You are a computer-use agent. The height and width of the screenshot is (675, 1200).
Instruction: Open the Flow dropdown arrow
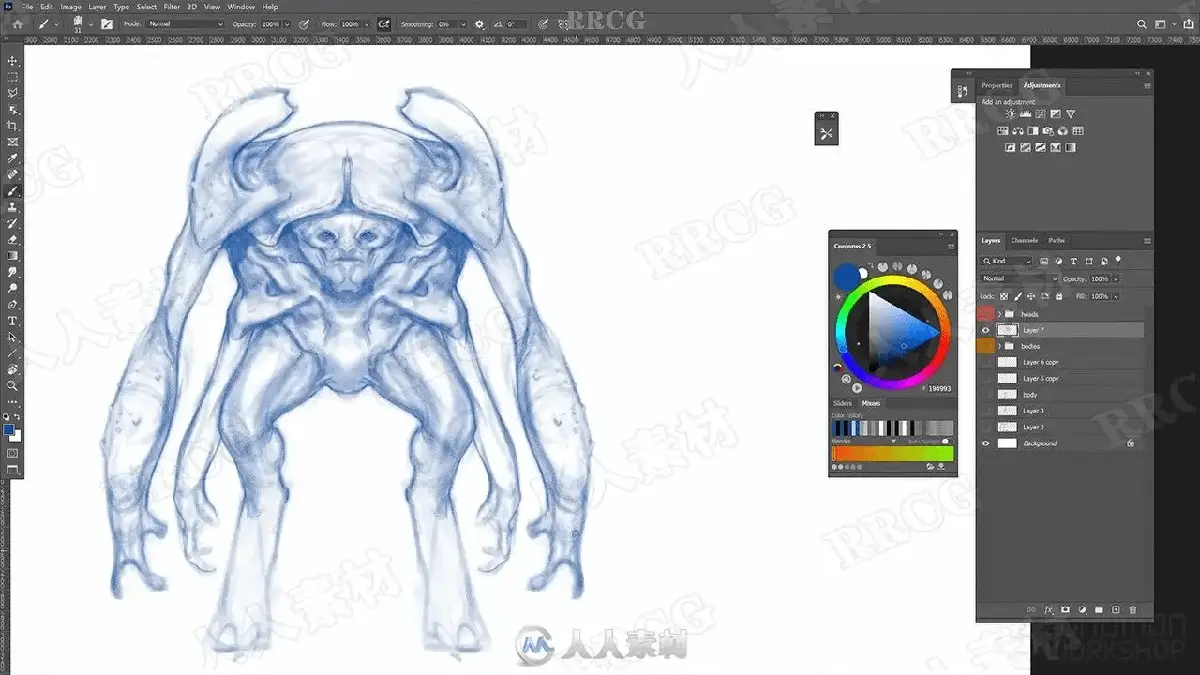coord(366,23)
